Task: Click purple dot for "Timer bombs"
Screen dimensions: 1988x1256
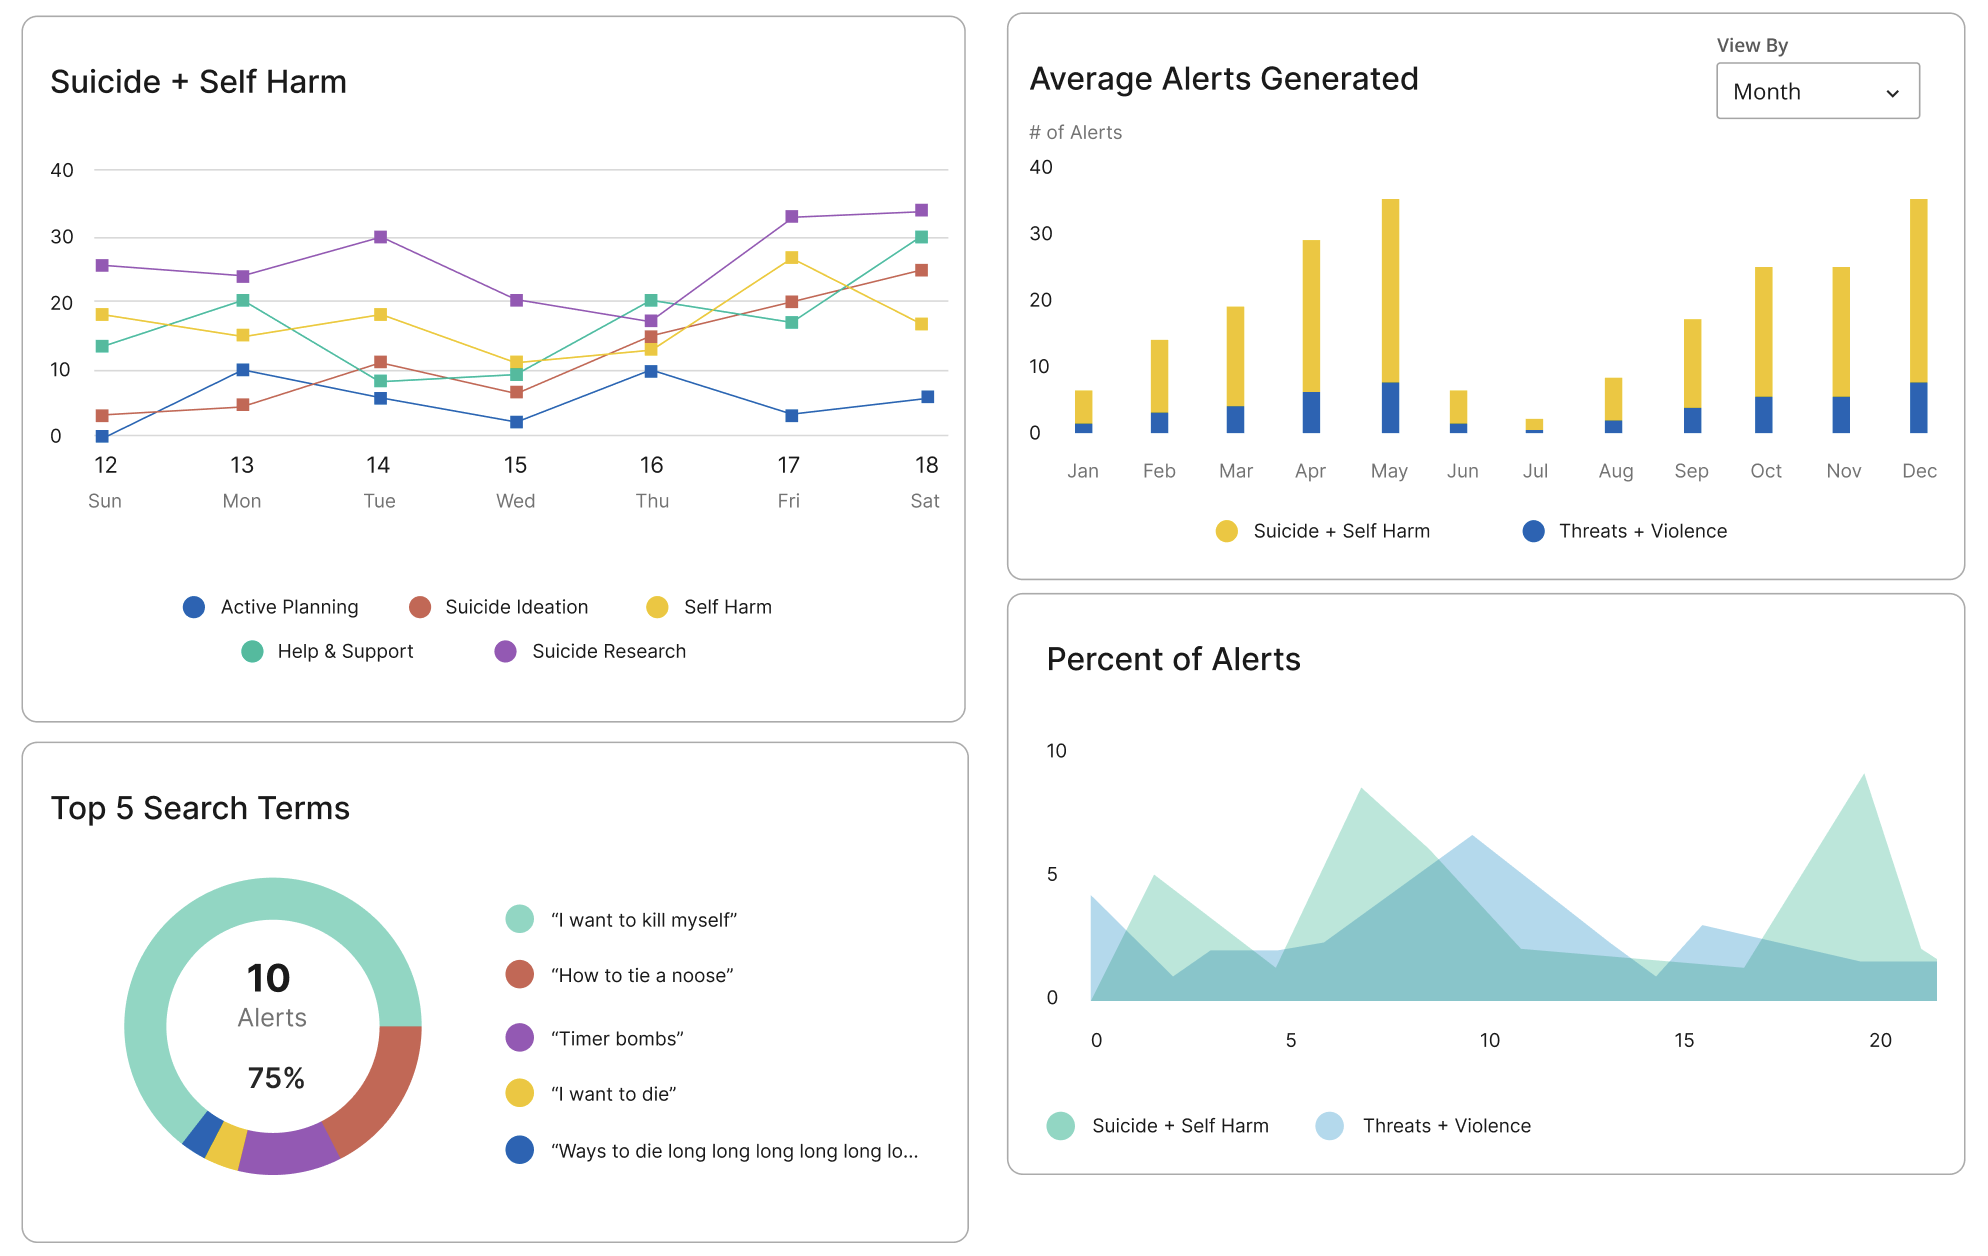Action: coord(519,1038)
